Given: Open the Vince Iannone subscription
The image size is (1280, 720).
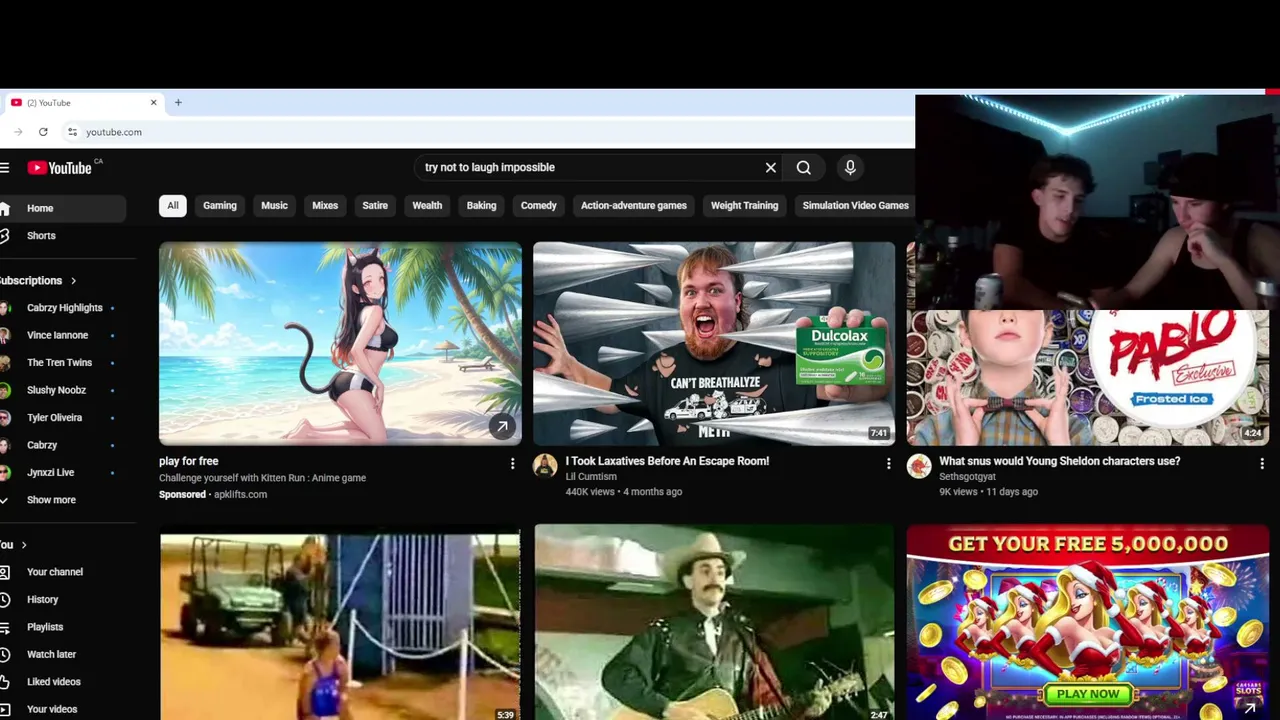Looking at the screenshot, I should (57, 335).
